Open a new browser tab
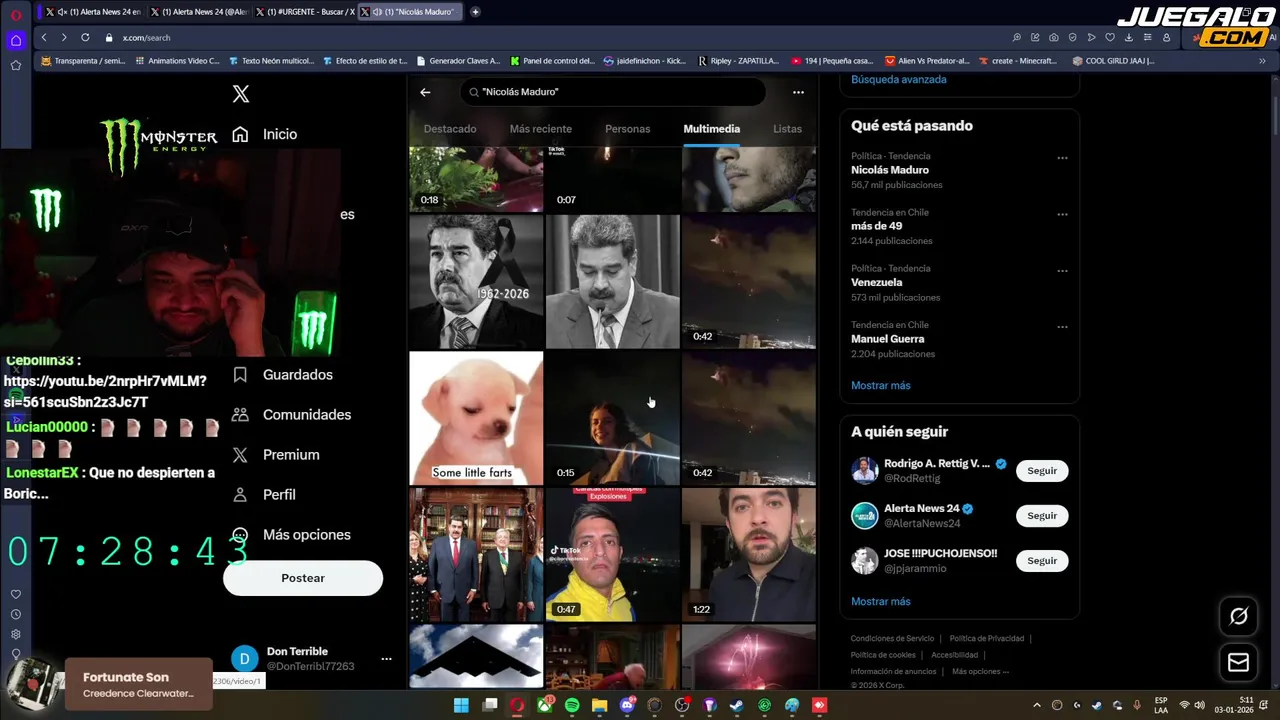 coord(475,12)
